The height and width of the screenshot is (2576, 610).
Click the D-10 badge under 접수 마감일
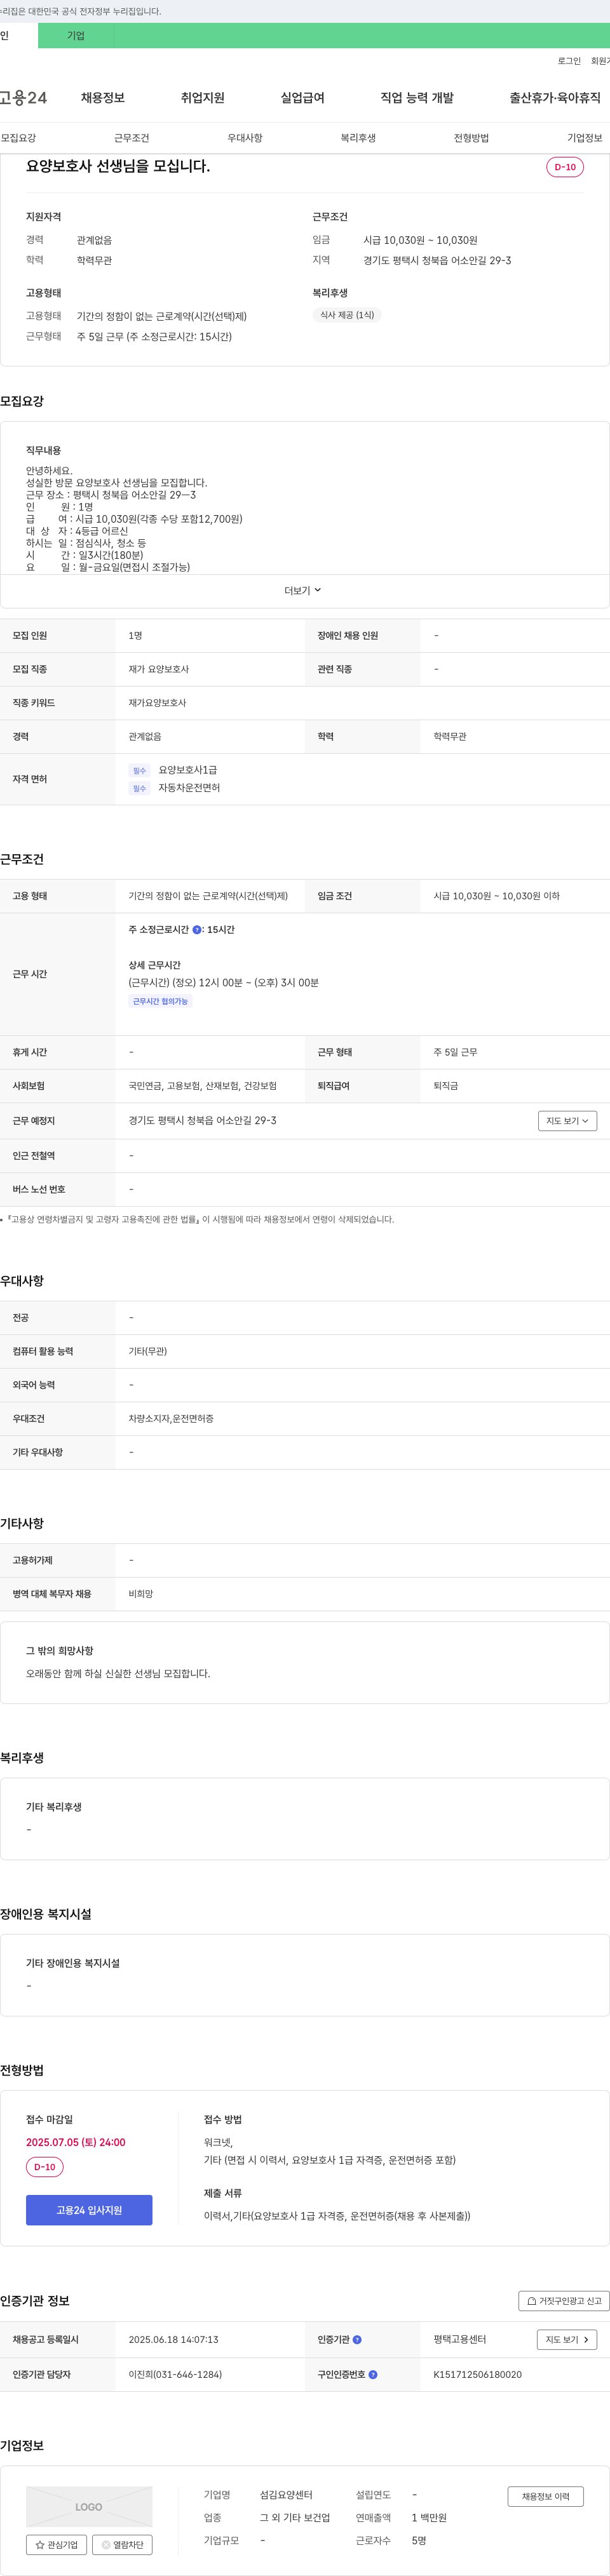[45, 2167]
